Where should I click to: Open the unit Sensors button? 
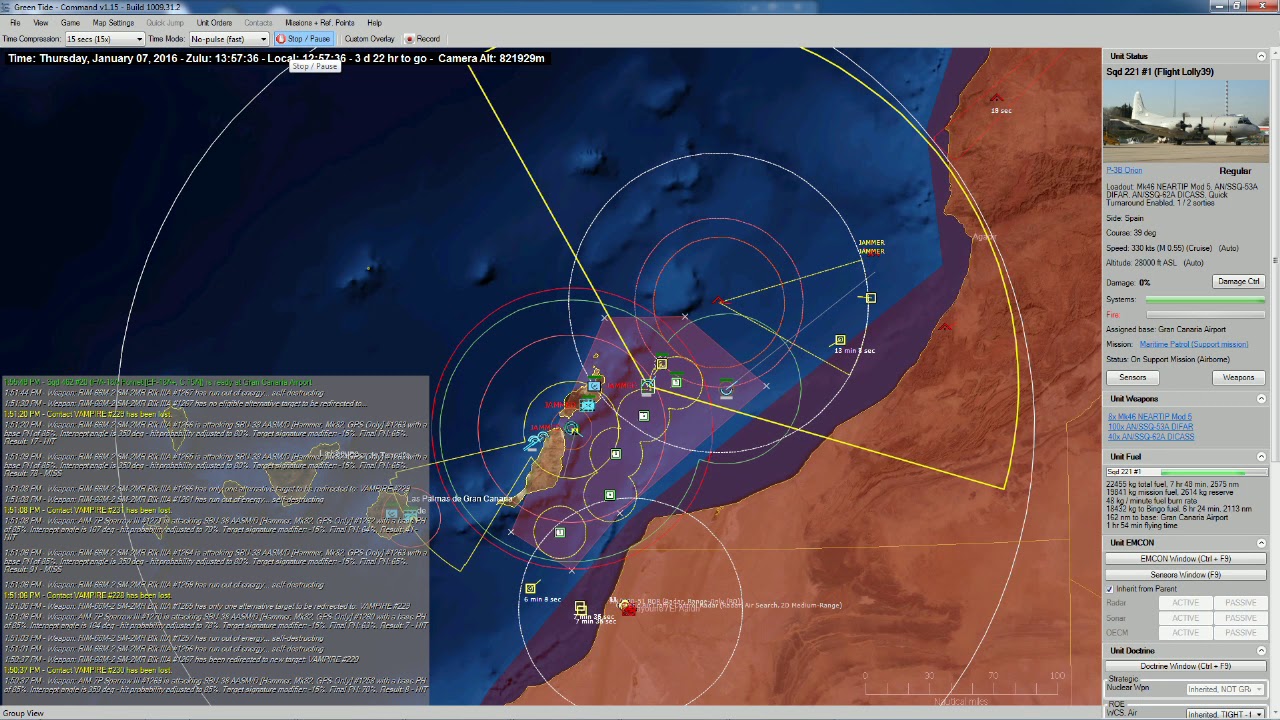click(x=1132, y=378)
